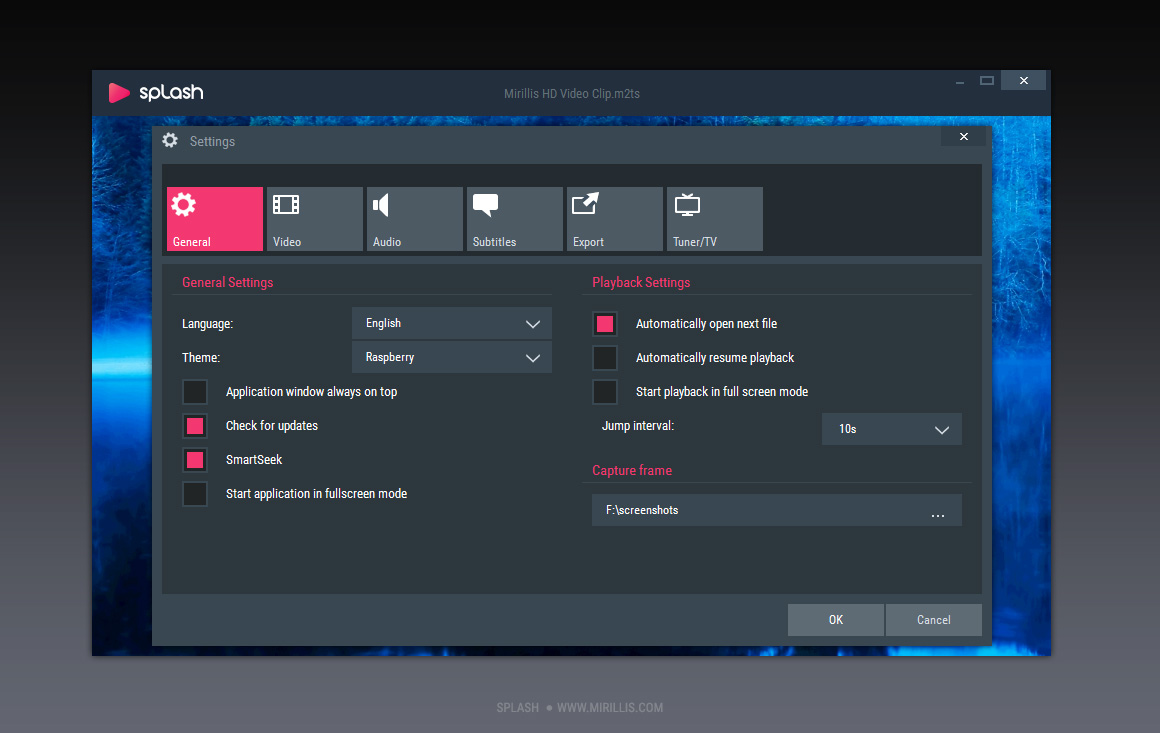Open the Subtitles speech bubble icon
Screen dimensions: 1160x733
[485, 206]
